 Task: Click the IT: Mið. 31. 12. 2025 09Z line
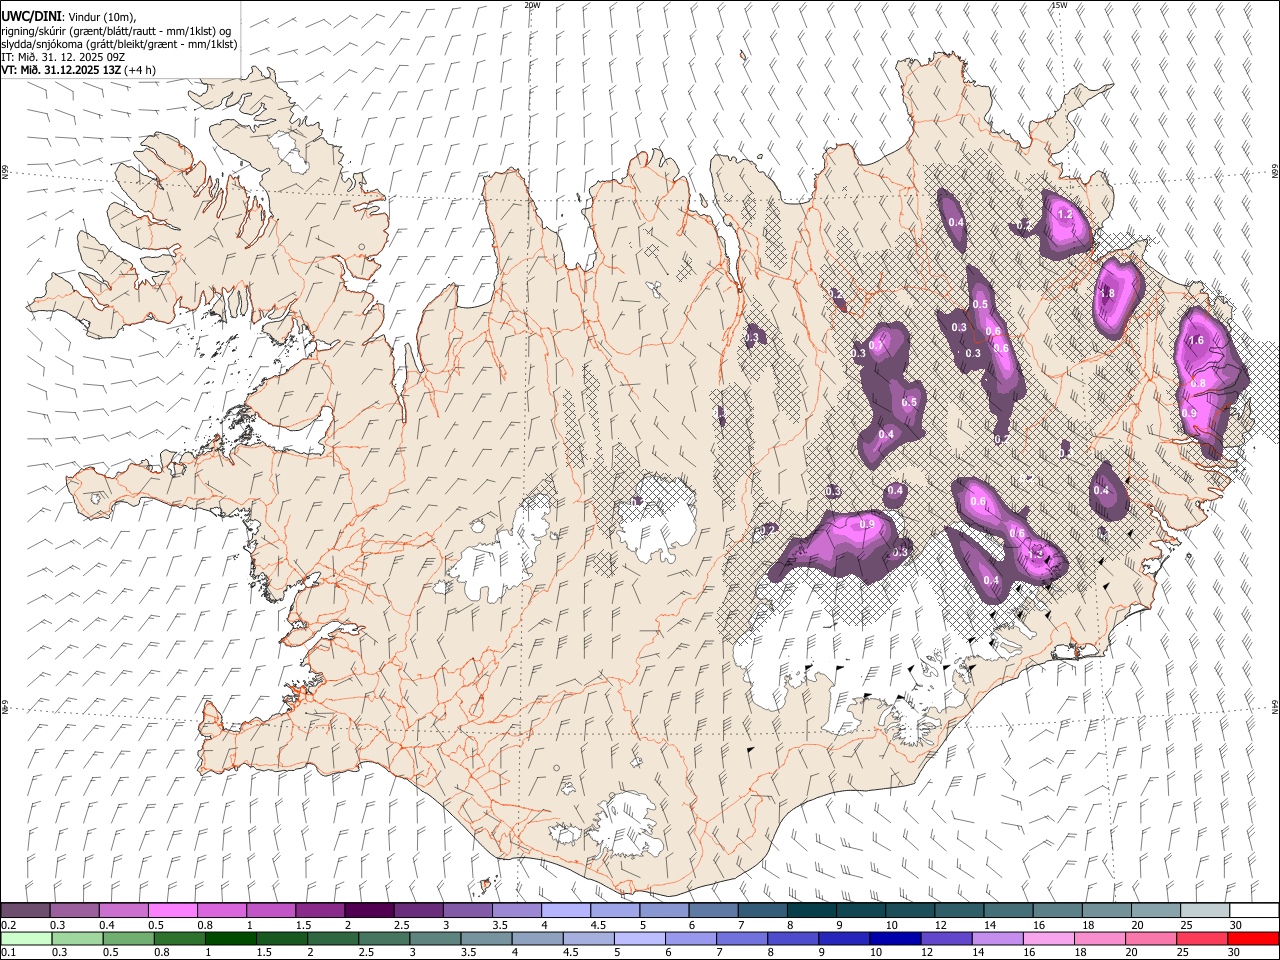click(63, 57)
